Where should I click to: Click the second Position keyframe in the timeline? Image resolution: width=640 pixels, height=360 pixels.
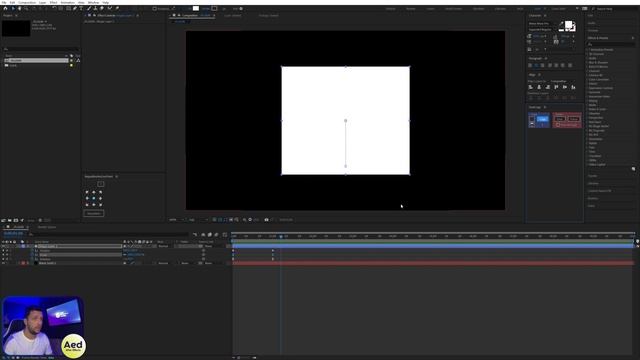click(273, 251)
